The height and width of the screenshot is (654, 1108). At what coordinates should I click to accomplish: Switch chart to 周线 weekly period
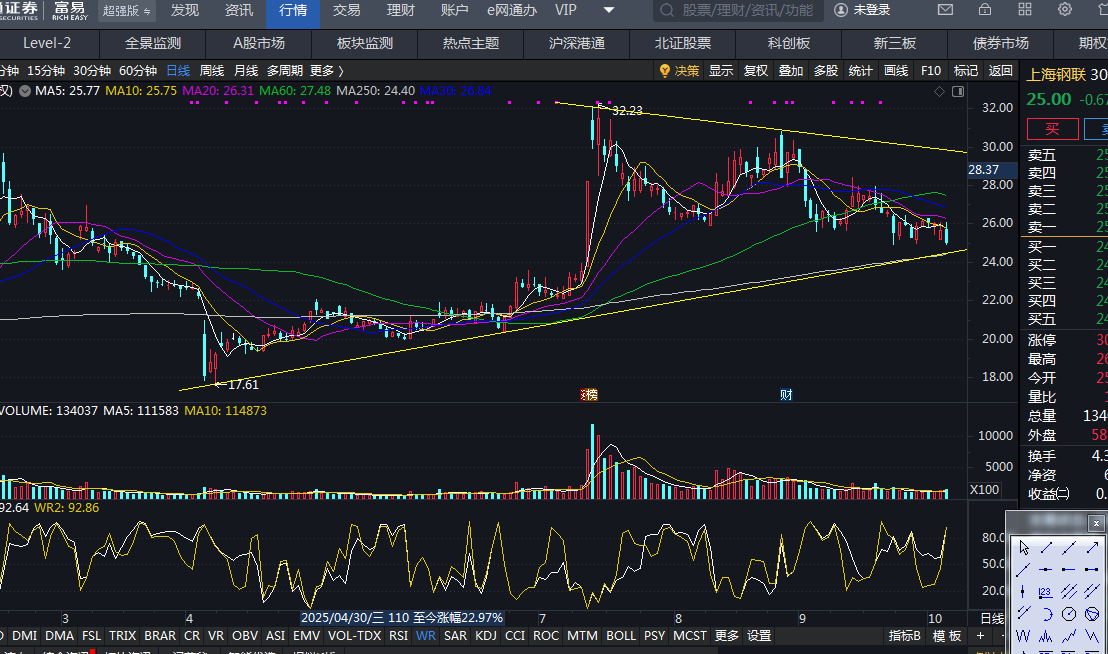coord(212,71)
